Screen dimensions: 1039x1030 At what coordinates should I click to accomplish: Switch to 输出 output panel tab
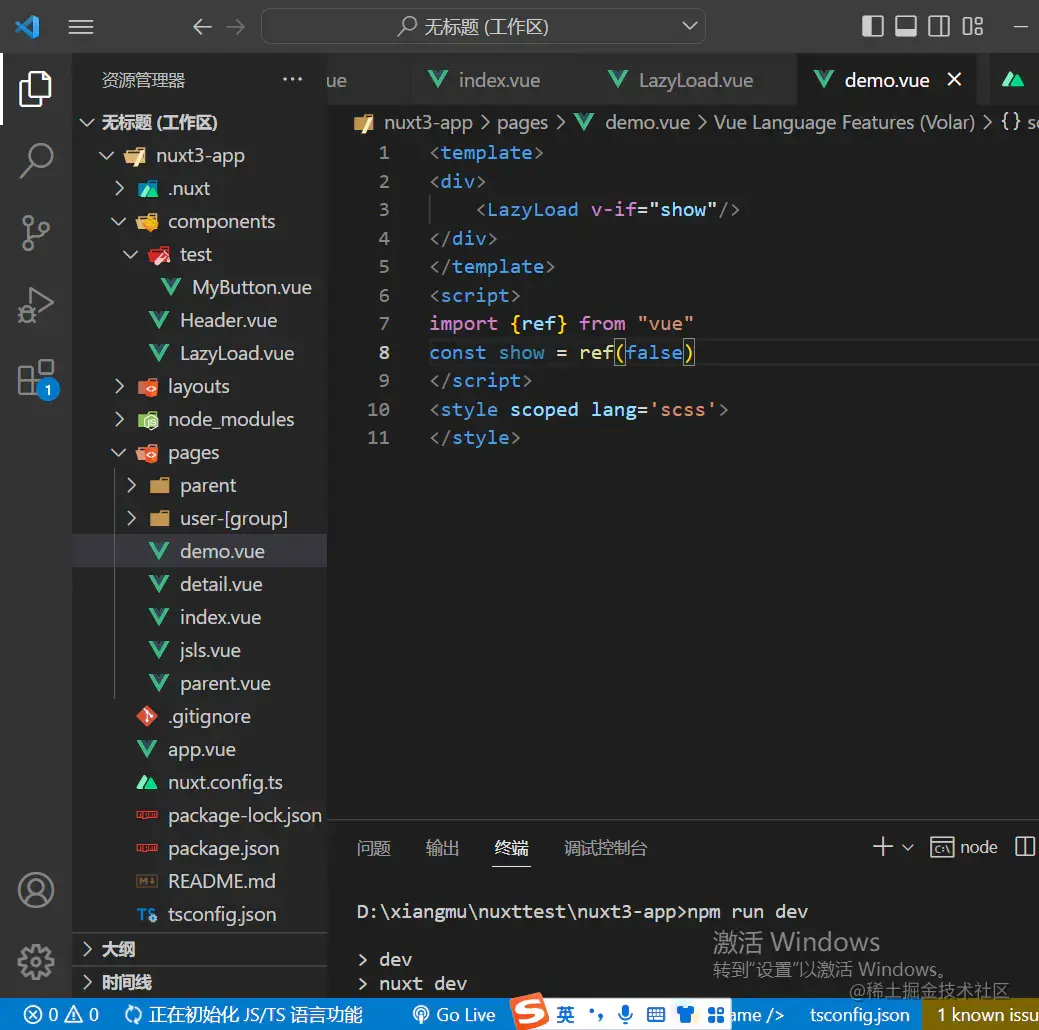click(x=442, y=848)
